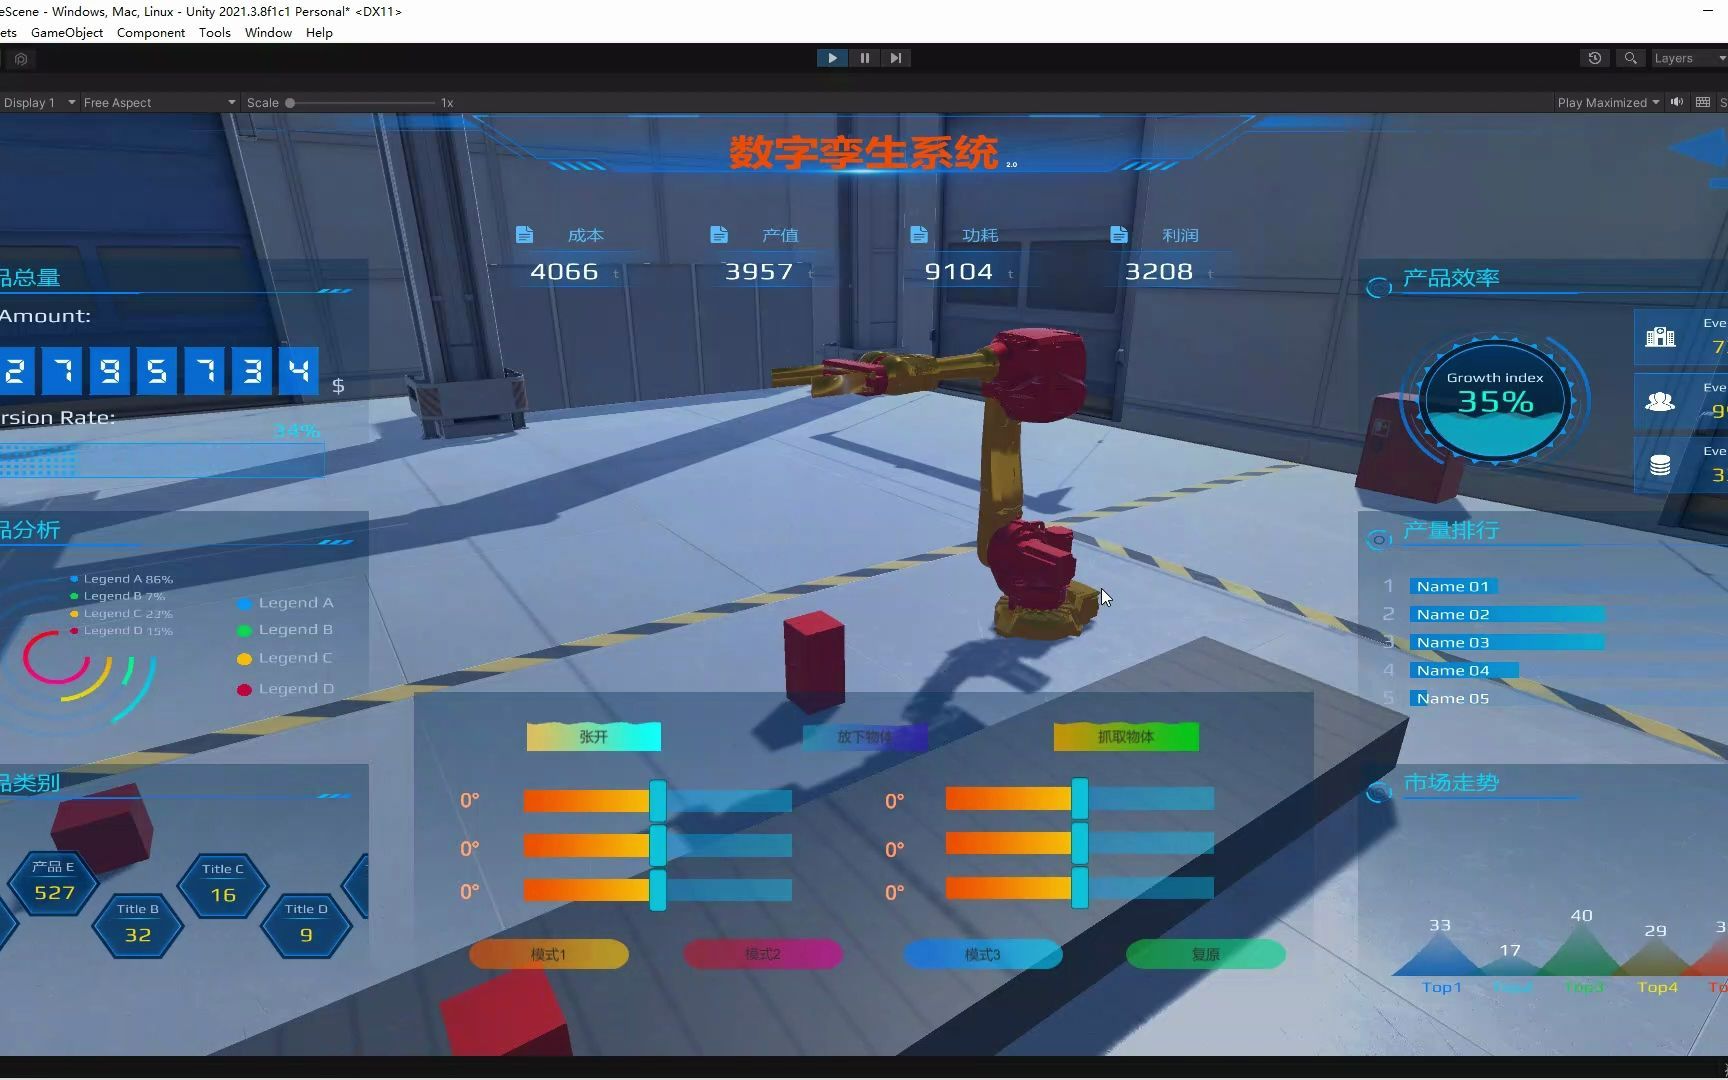Click the document icon above 利润 value
The width and height of the screenshot is (1728, 1080).
(x=1119, y=233)
